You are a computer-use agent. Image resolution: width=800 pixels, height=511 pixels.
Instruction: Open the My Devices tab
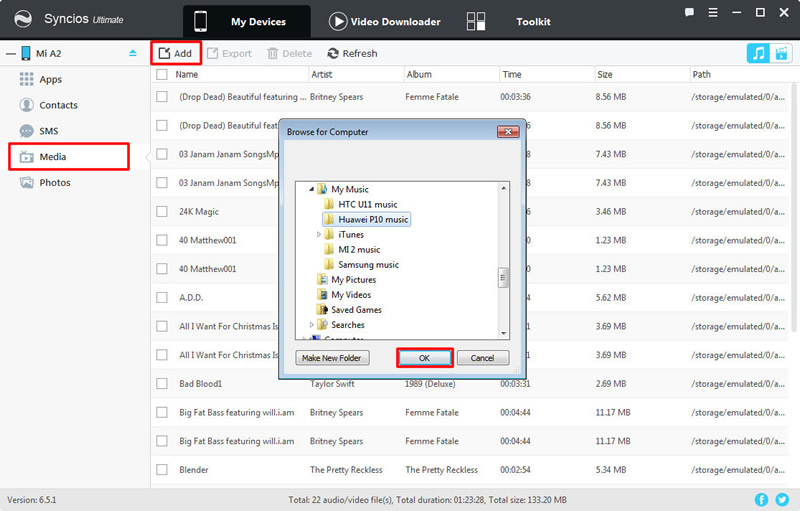(247, 21)
